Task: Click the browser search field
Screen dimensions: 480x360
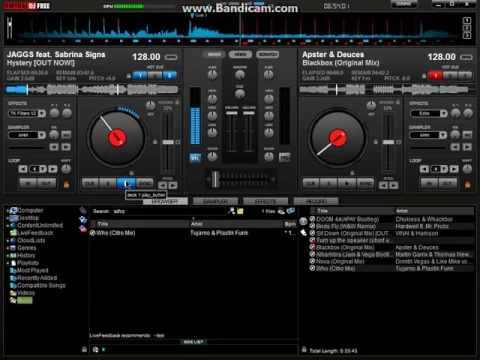Action: [x=169, y=211]
